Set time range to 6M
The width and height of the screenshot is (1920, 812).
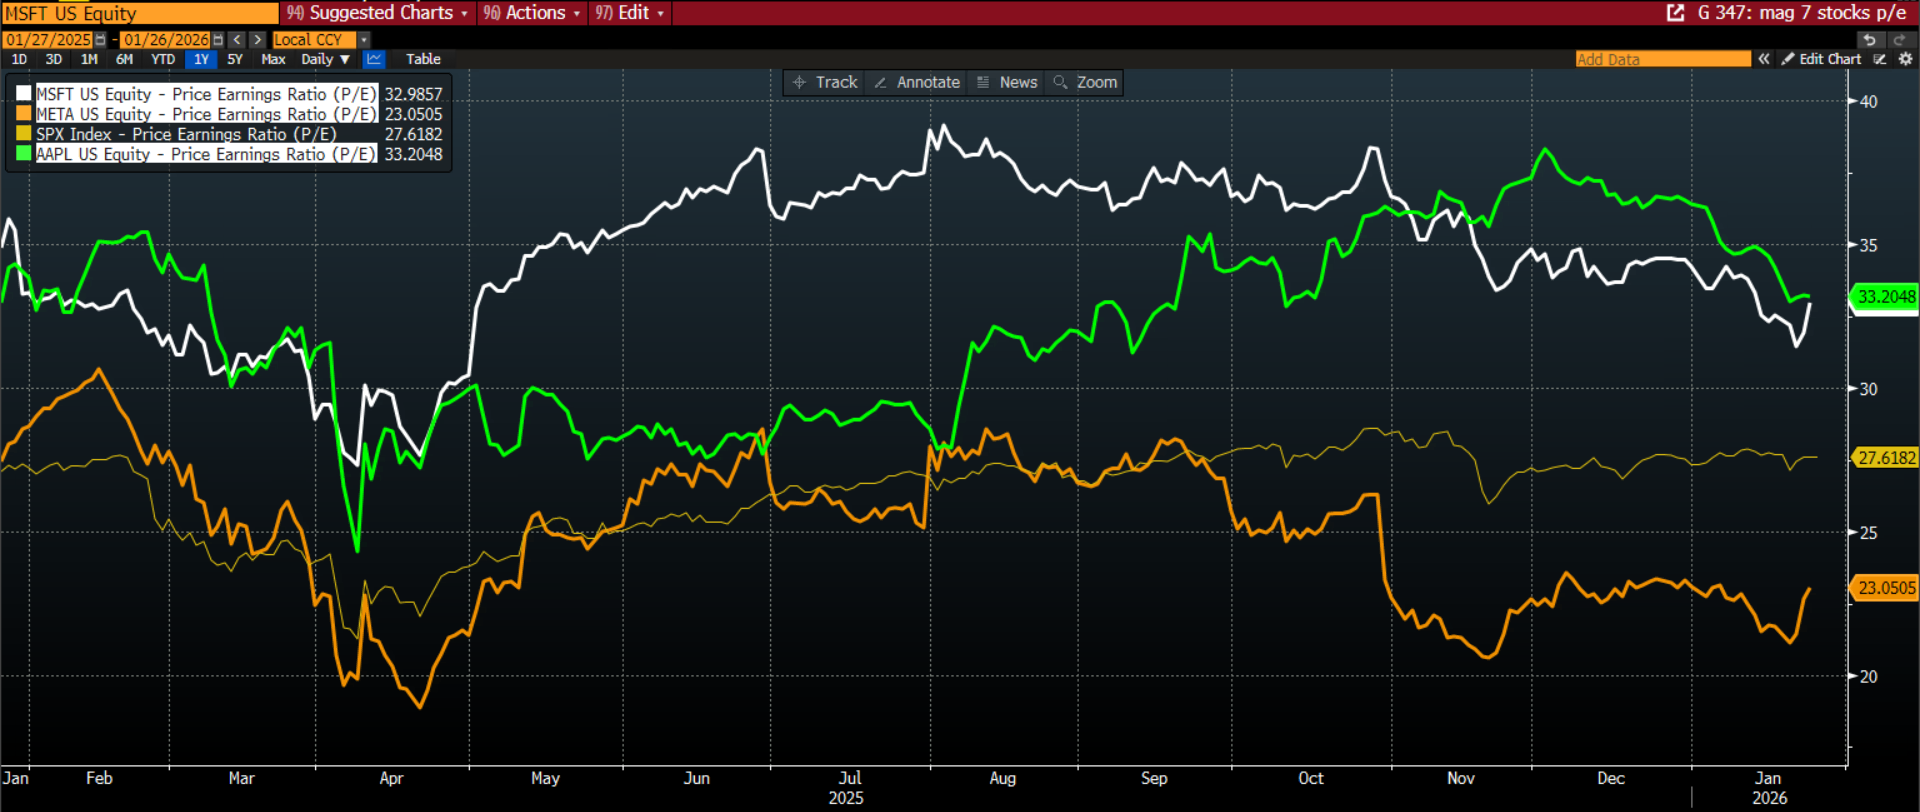(x=124, y=59)
